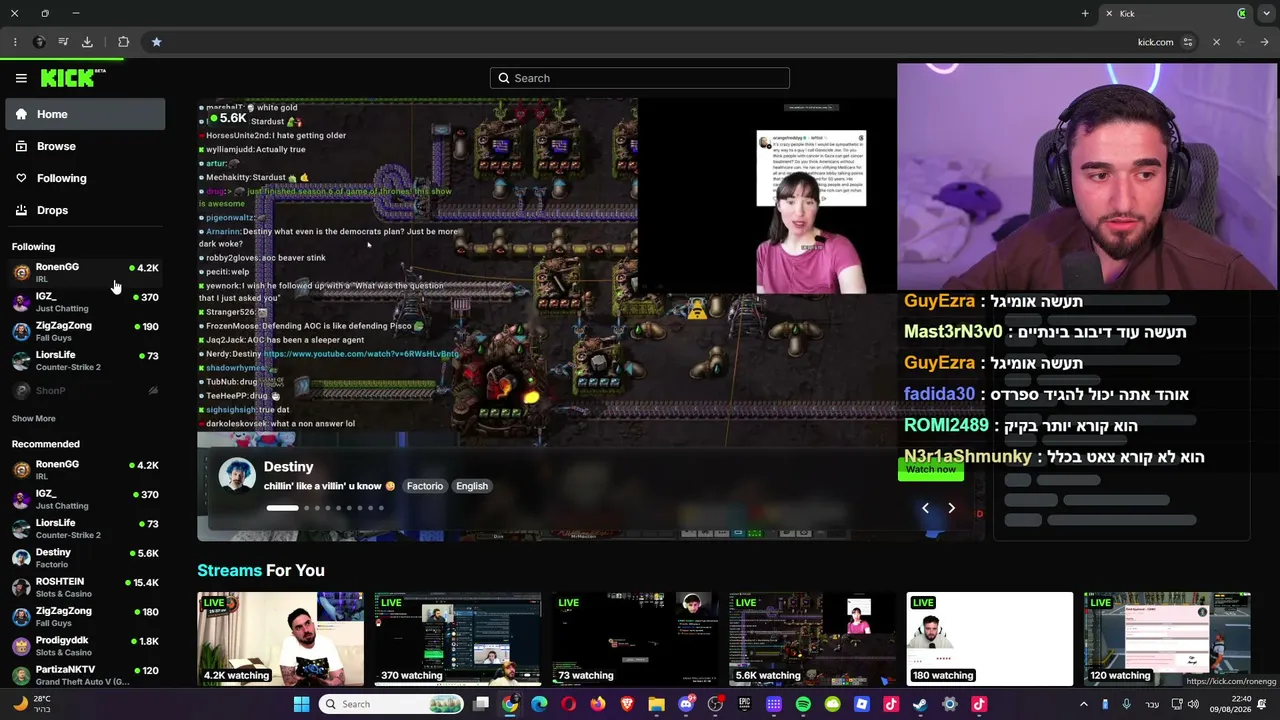
Task: Open the 73 watching stream thumbnail
Action: coord(635,639)
